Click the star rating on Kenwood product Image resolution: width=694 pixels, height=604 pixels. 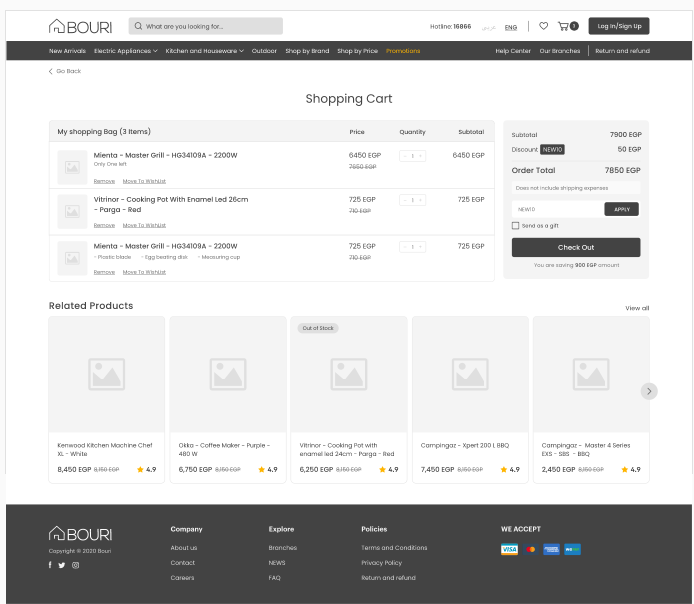[x=140, y=469]
